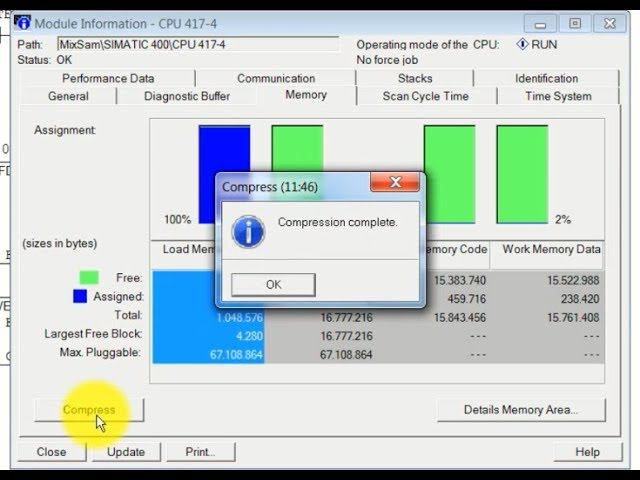
Task: Click the blue Assigned legend swatch
Action: 80,296
